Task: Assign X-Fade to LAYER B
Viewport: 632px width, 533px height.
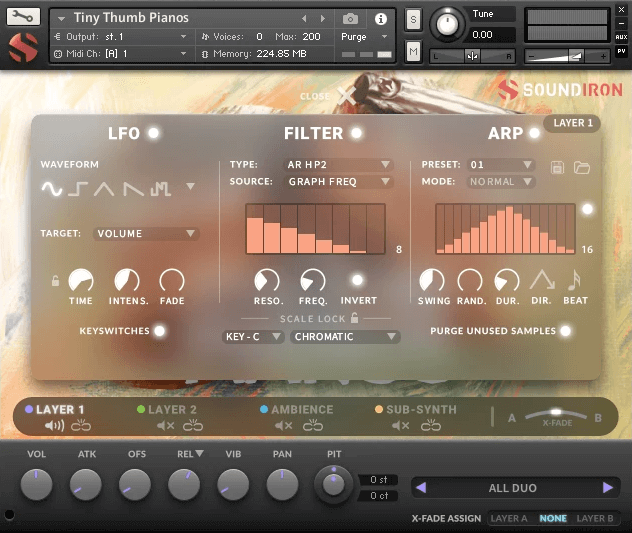Action: pyautogui.click(x=595, y=518)
